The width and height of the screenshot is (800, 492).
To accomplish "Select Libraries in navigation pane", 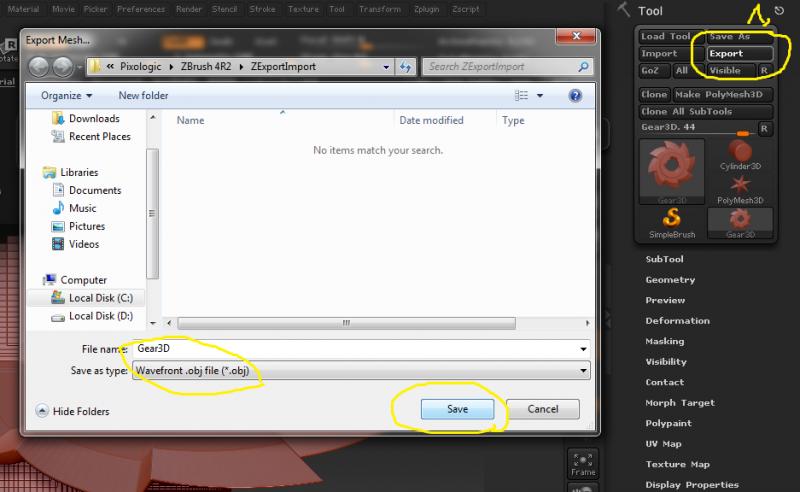I will pos(70,172).
